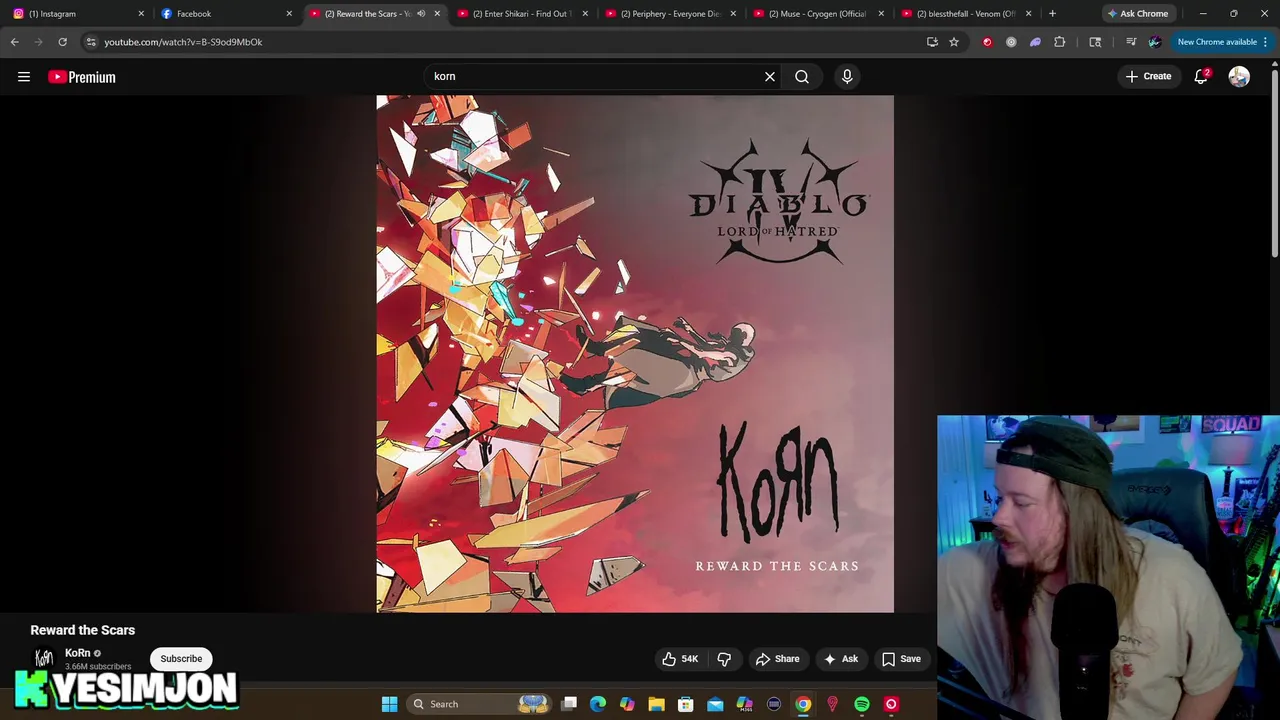Image resolution: width=1280 pixels, height=720 pixels.
Task: Open Chrome profile avatar
Action: click(x=1155, y=42)
